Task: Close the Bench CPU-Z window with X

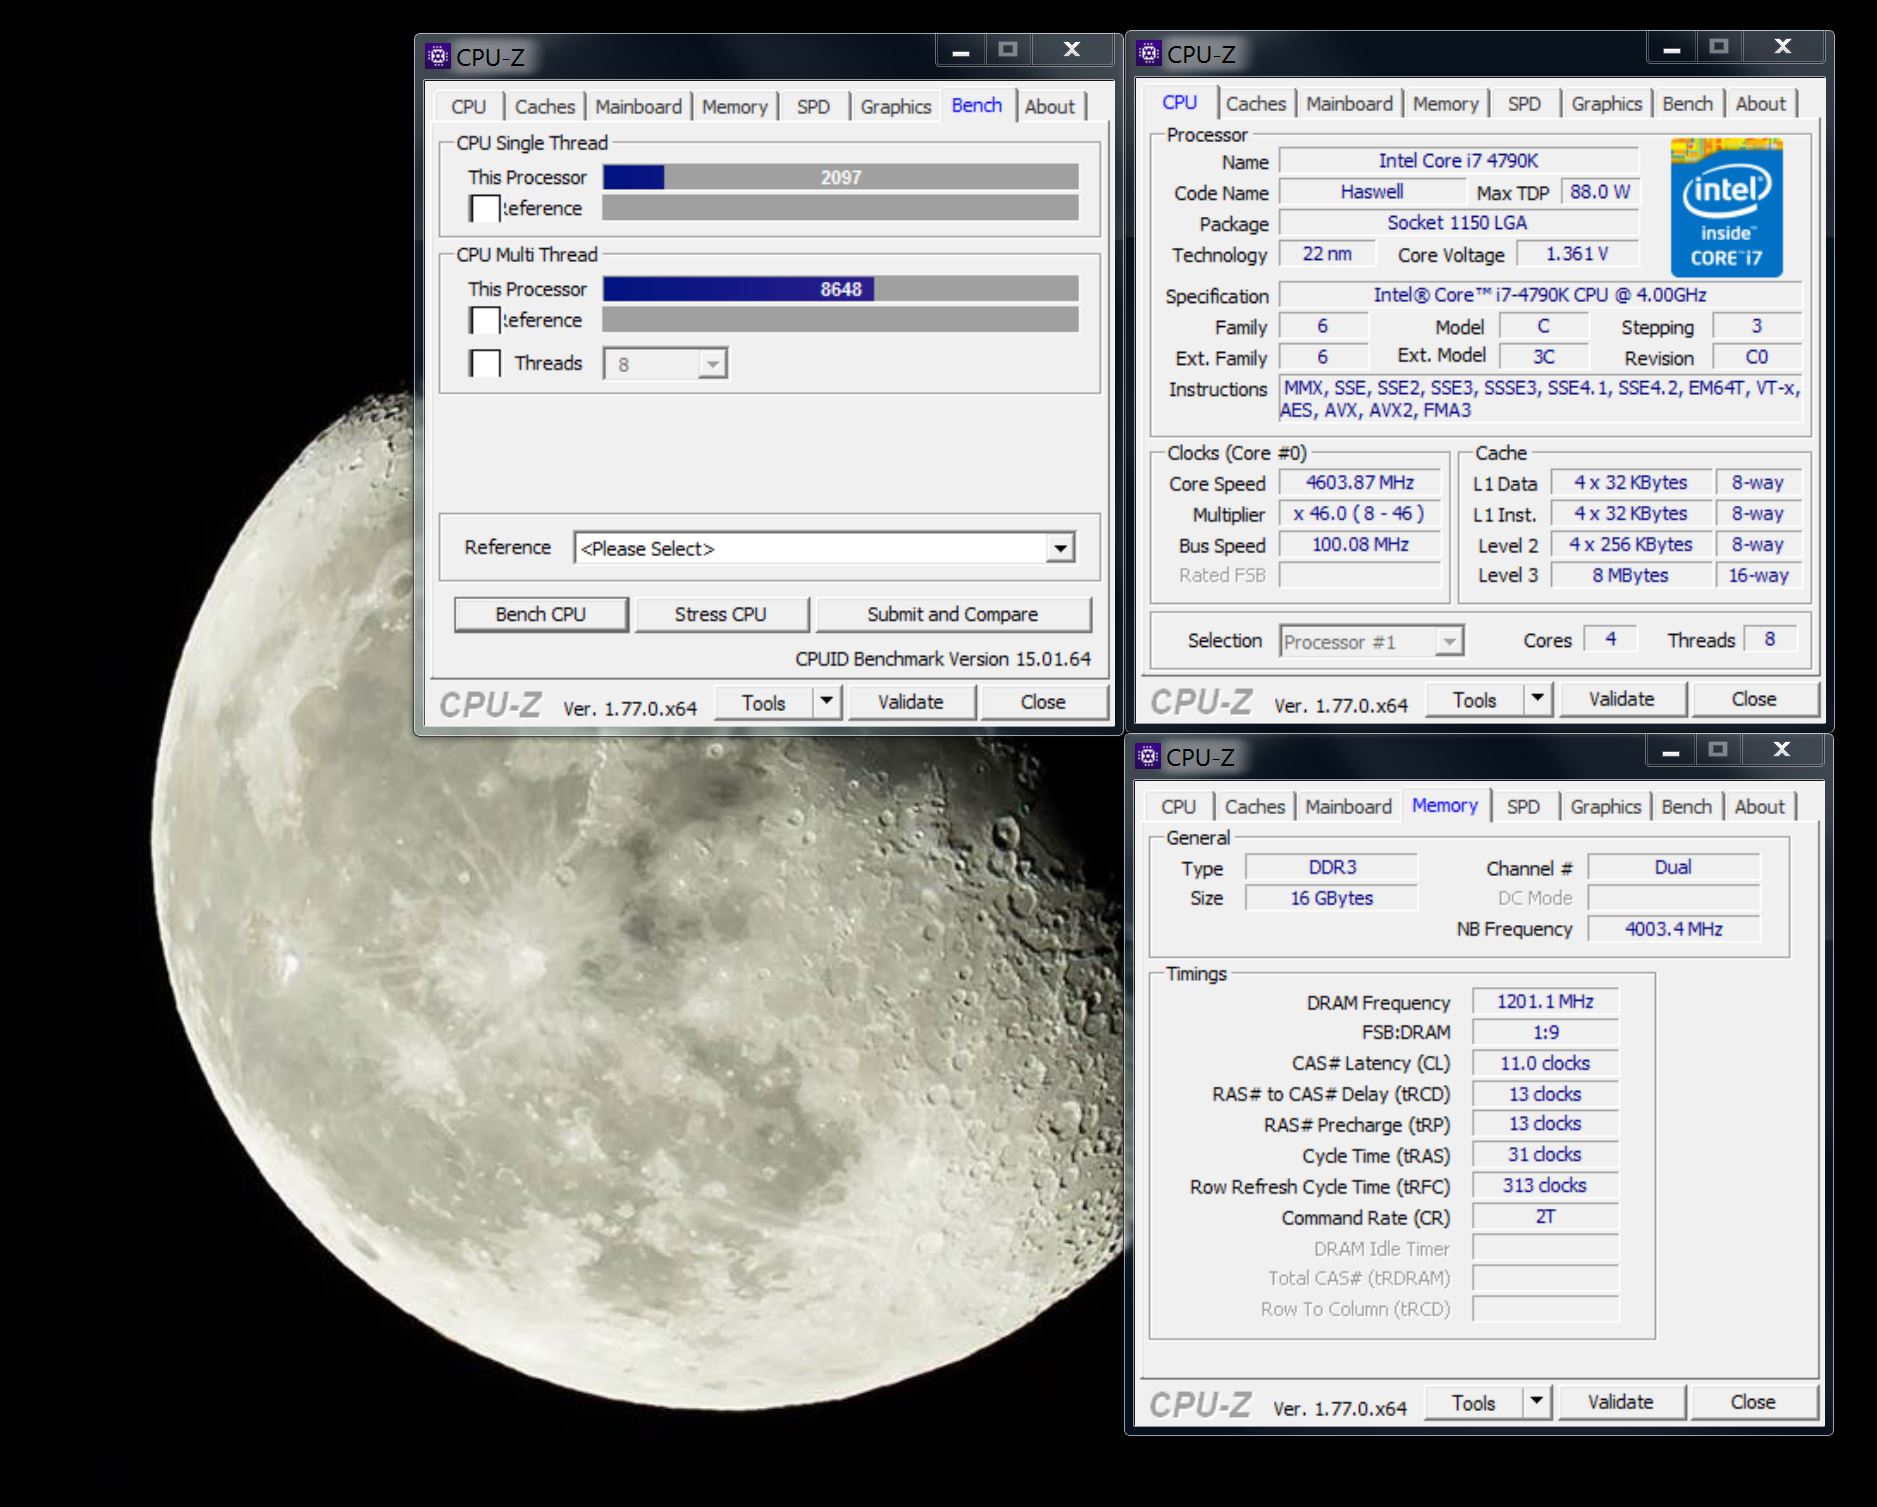Action: tap(1072, 50)
